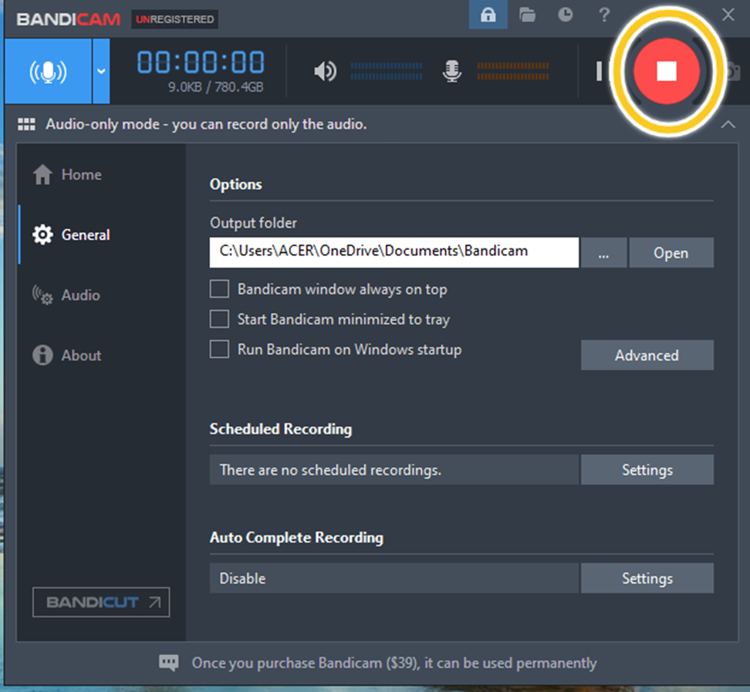
Task: Click the 9.0KB / 780.4GB file size text
Action: 216,87
